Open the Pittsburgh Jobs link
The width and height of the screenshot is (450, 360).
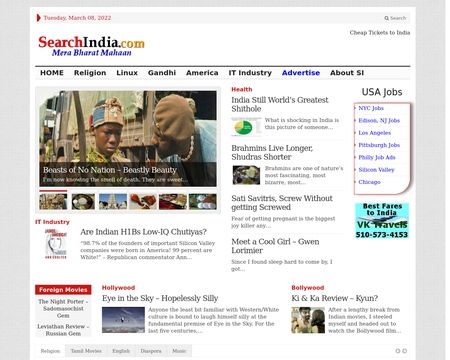point(379,145)
